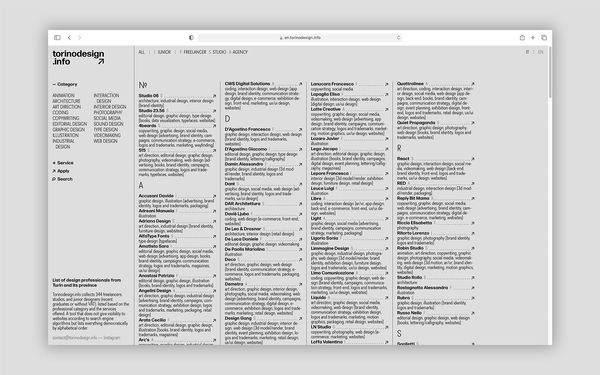Go back with the browser back arrow
This screenshot has width=600, height=375.
click(69, 38)
